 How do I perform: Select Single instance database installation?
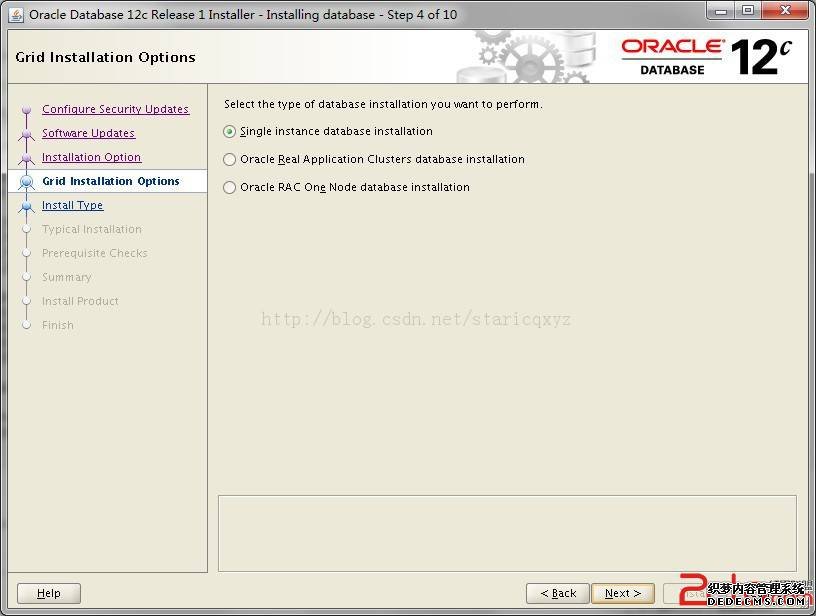(230, 132)
